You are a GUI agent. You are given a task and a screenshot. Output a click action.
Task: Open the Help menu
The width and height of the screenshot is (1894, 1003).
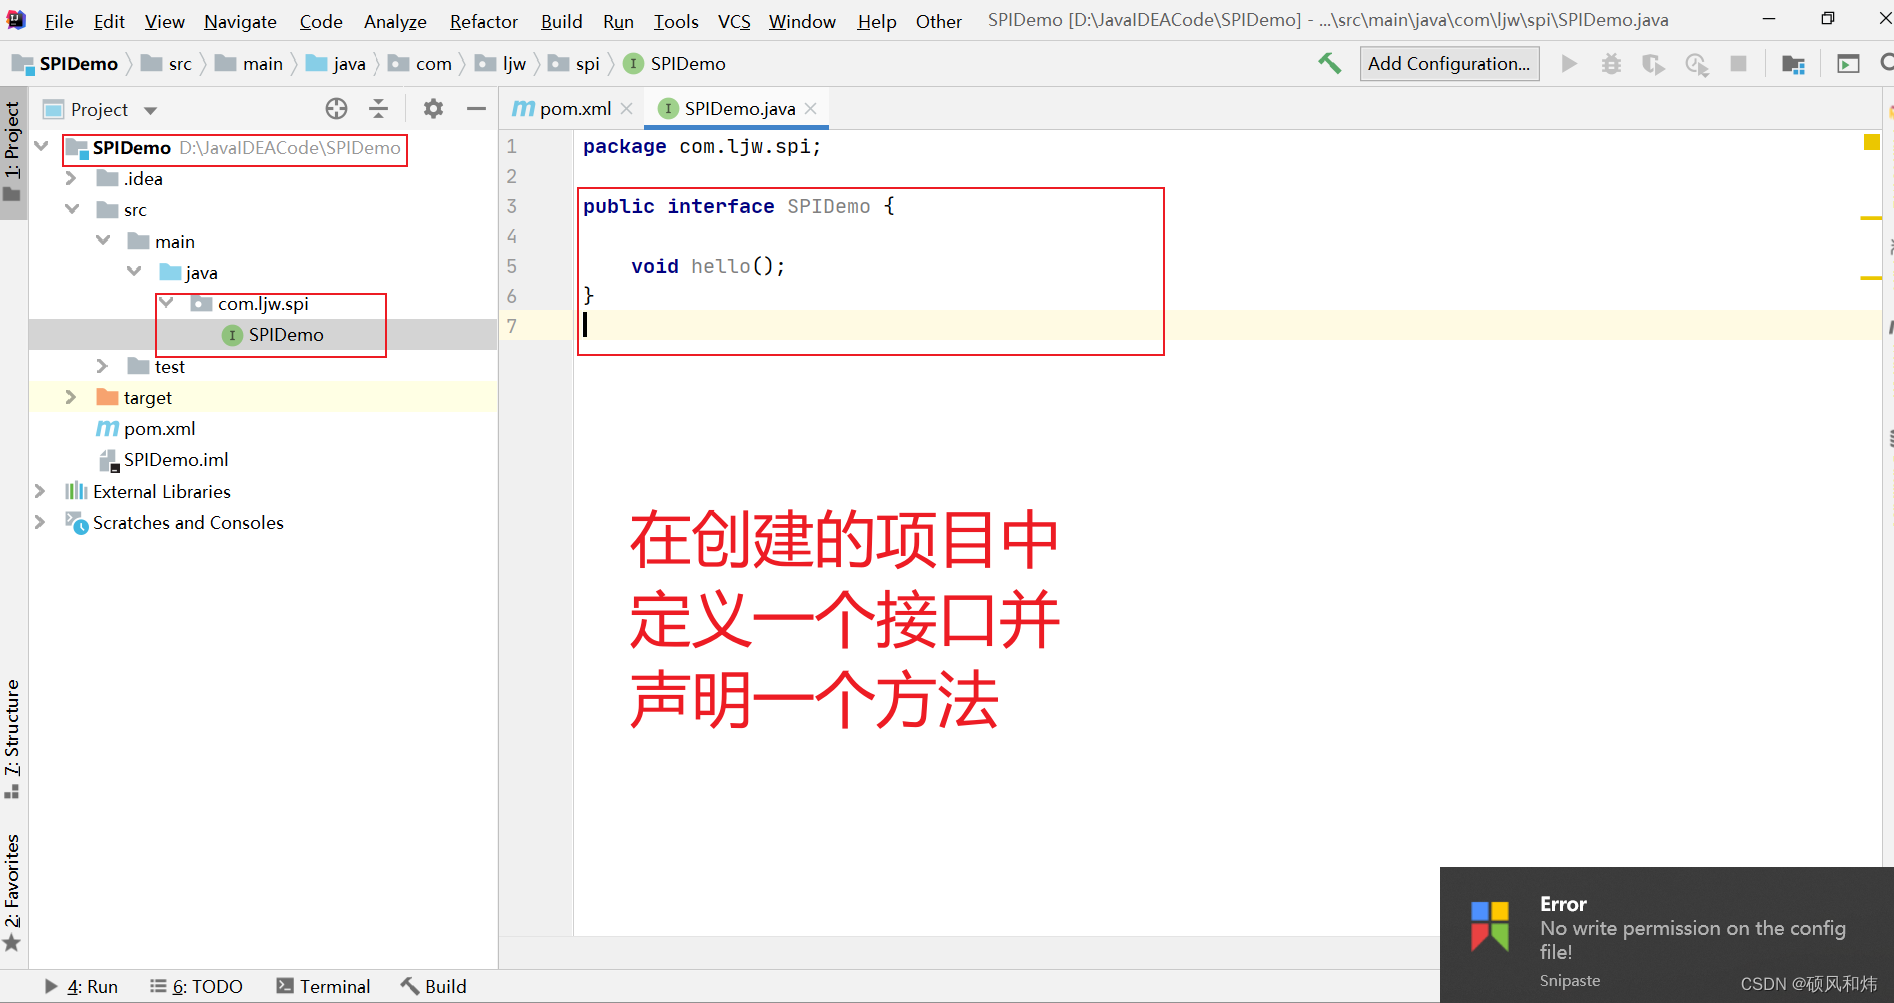pyautogui.click(x=877, y=21)
